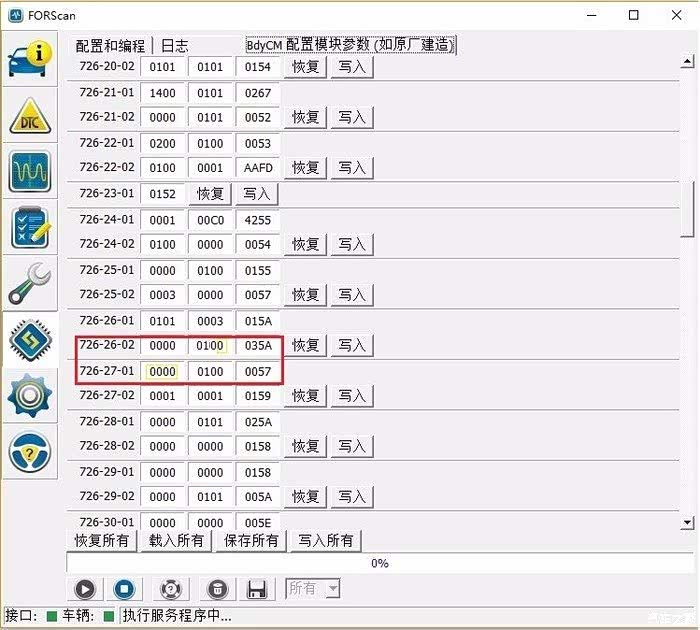
Task: Click 保存所有 button
Action: (251, 540)
